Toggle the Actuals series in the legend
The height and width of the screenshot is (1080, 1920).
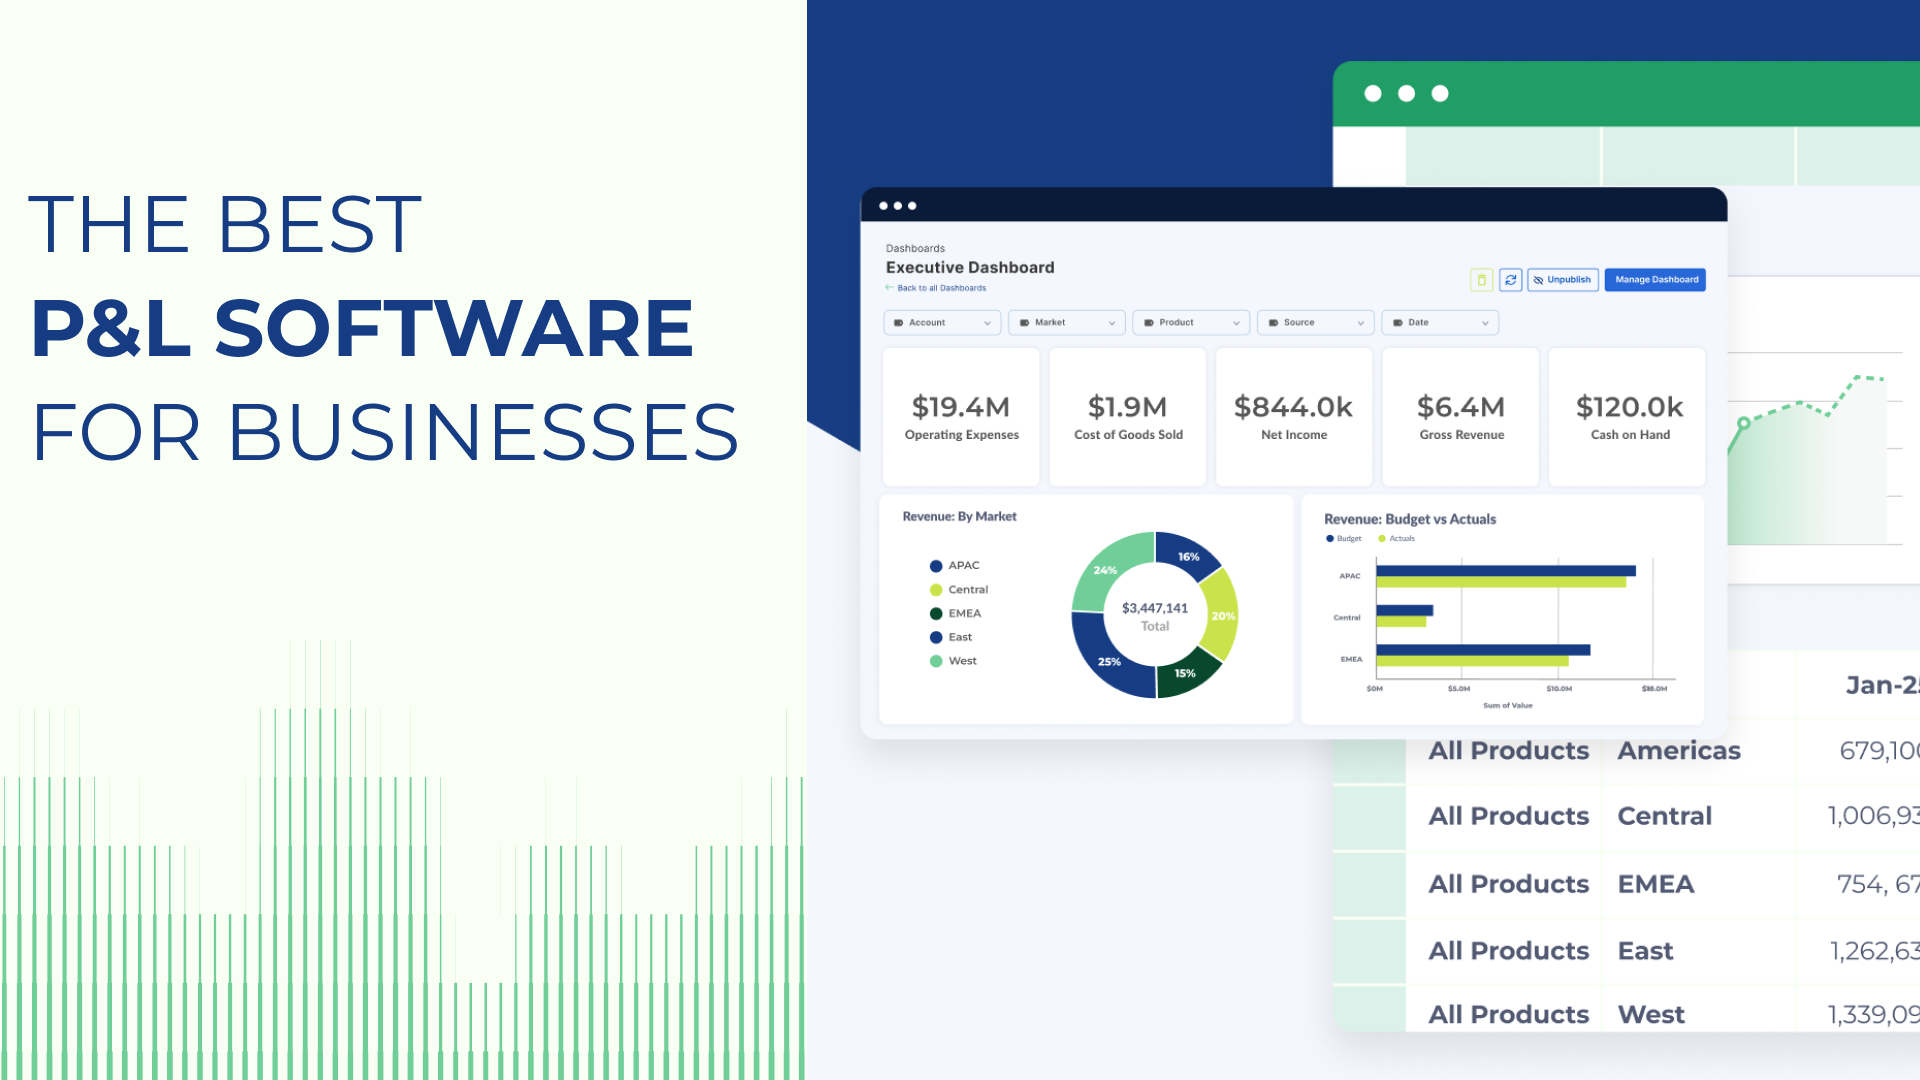click(1396, 538)
